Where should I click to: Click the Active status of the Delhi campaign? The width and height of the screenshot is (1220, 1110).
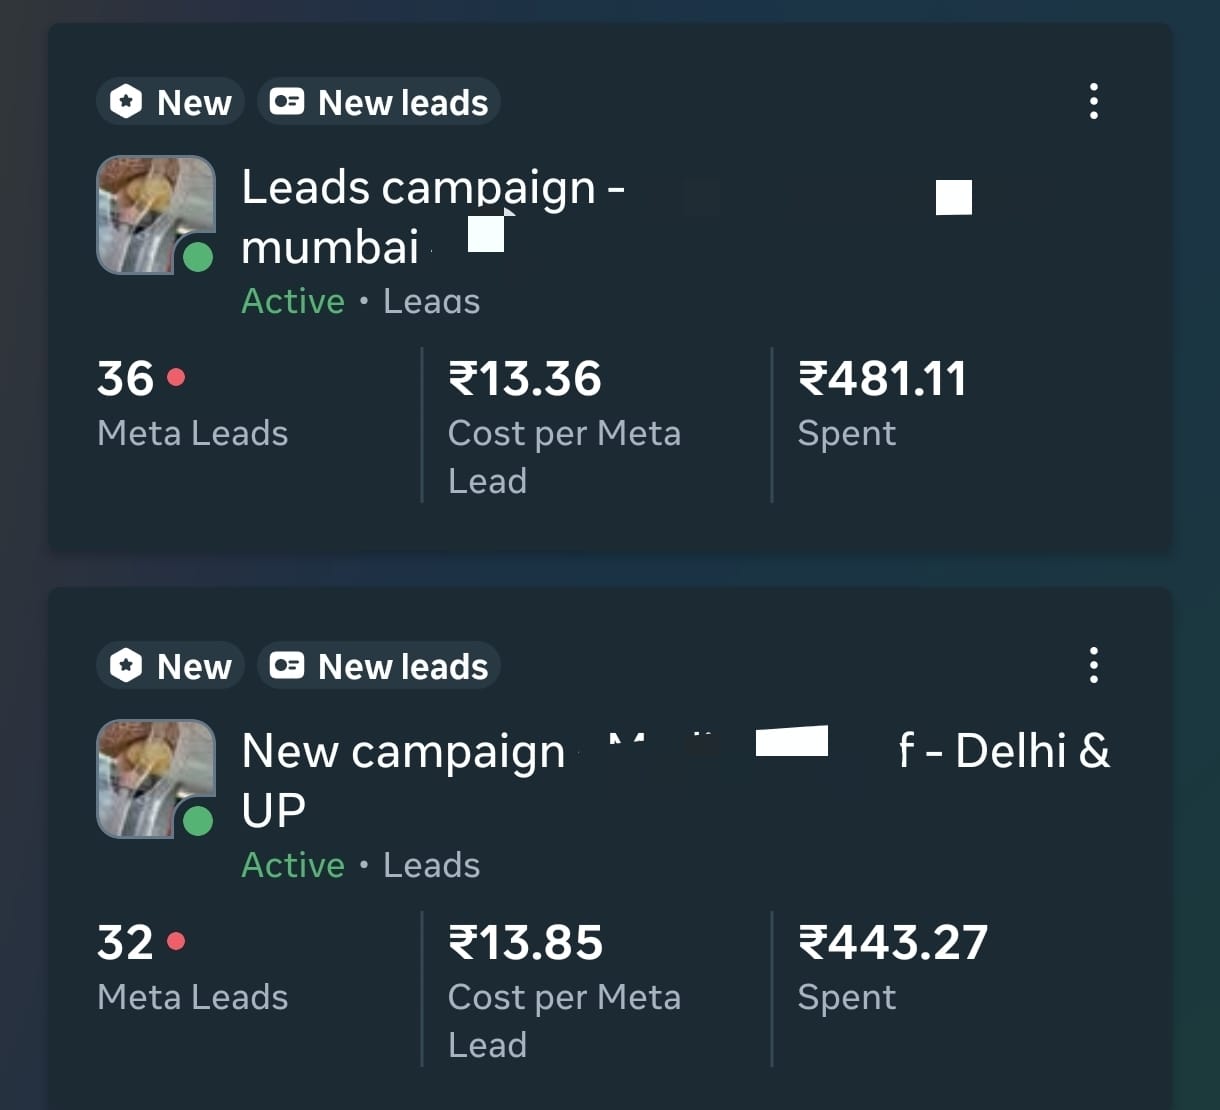[x=293, y=865]
